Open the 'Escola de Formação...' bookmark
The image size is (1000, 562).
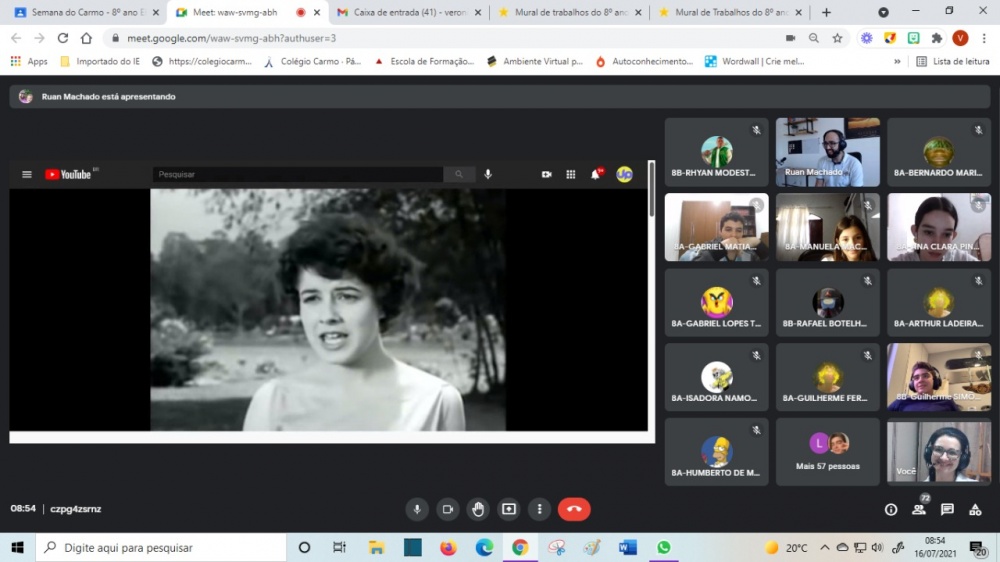click(424, 61)
